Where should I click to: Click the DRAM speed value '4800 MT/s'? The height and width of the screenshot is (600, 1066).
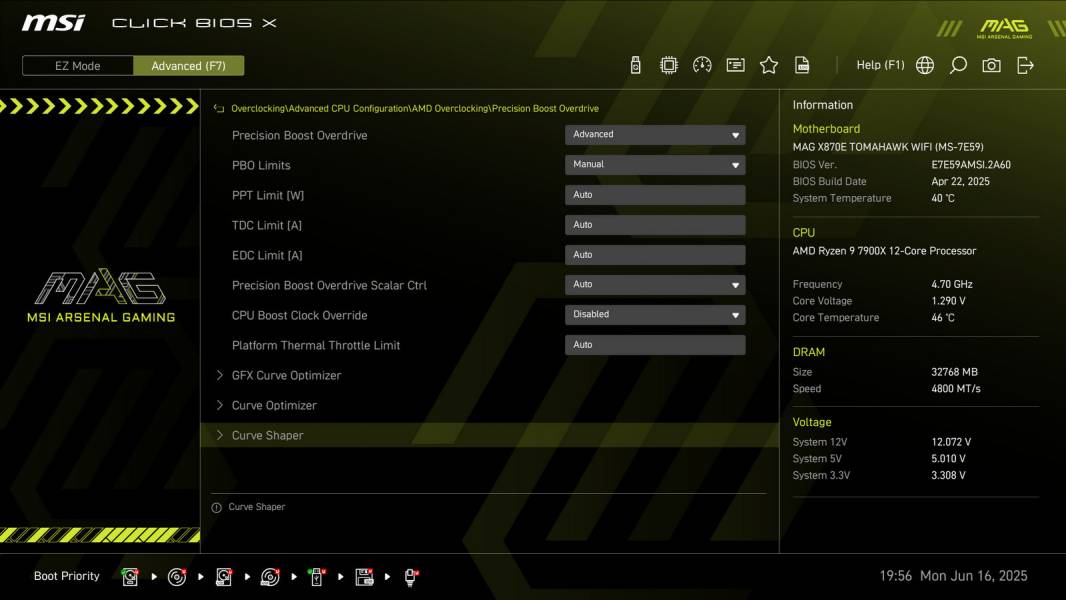[956, 389]
